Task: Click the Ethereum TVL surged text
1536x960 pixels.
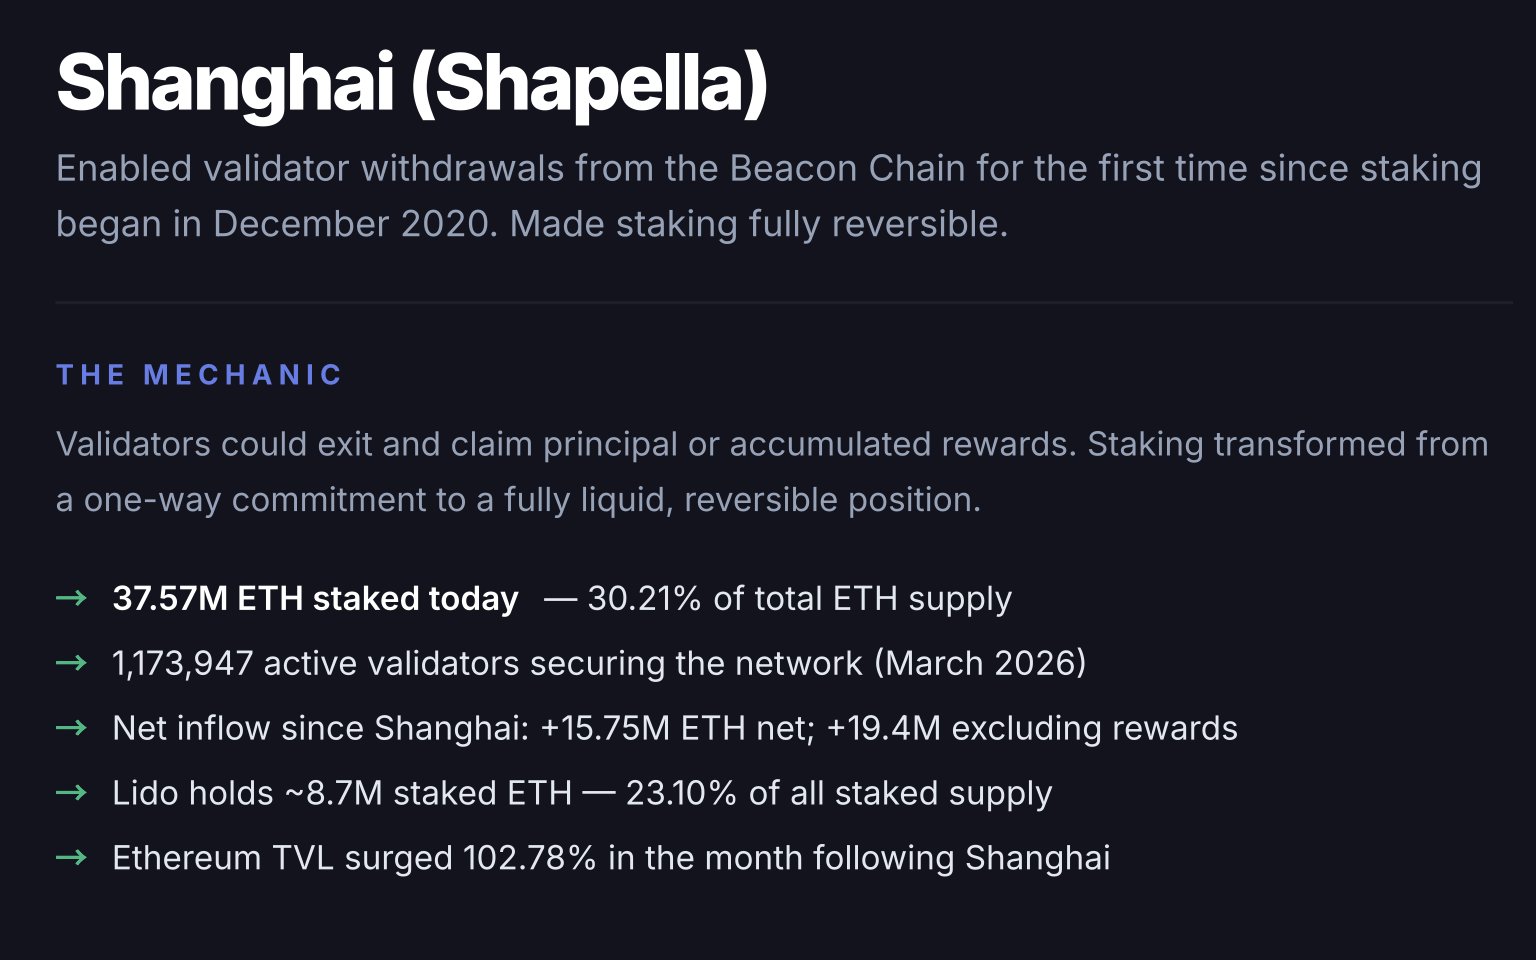Action: click(x=282, y=858)
